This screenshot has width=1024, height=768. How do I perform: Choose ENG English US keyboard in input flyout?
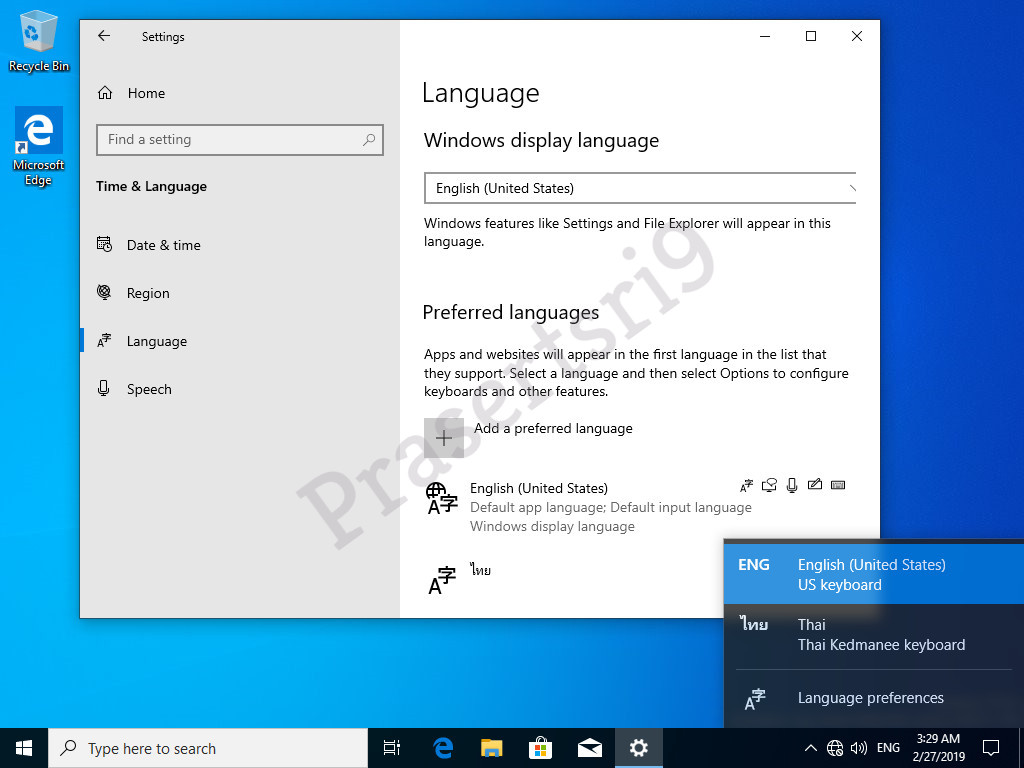[874, 574]
